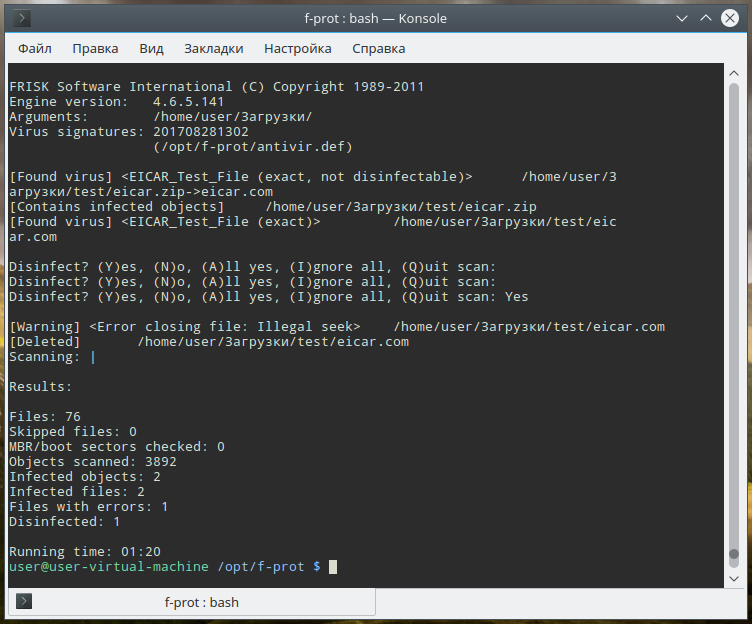Close the Konsole window
Image resolution: width=752 pixels, height=624 pixels.
click(x=729, y=19)
